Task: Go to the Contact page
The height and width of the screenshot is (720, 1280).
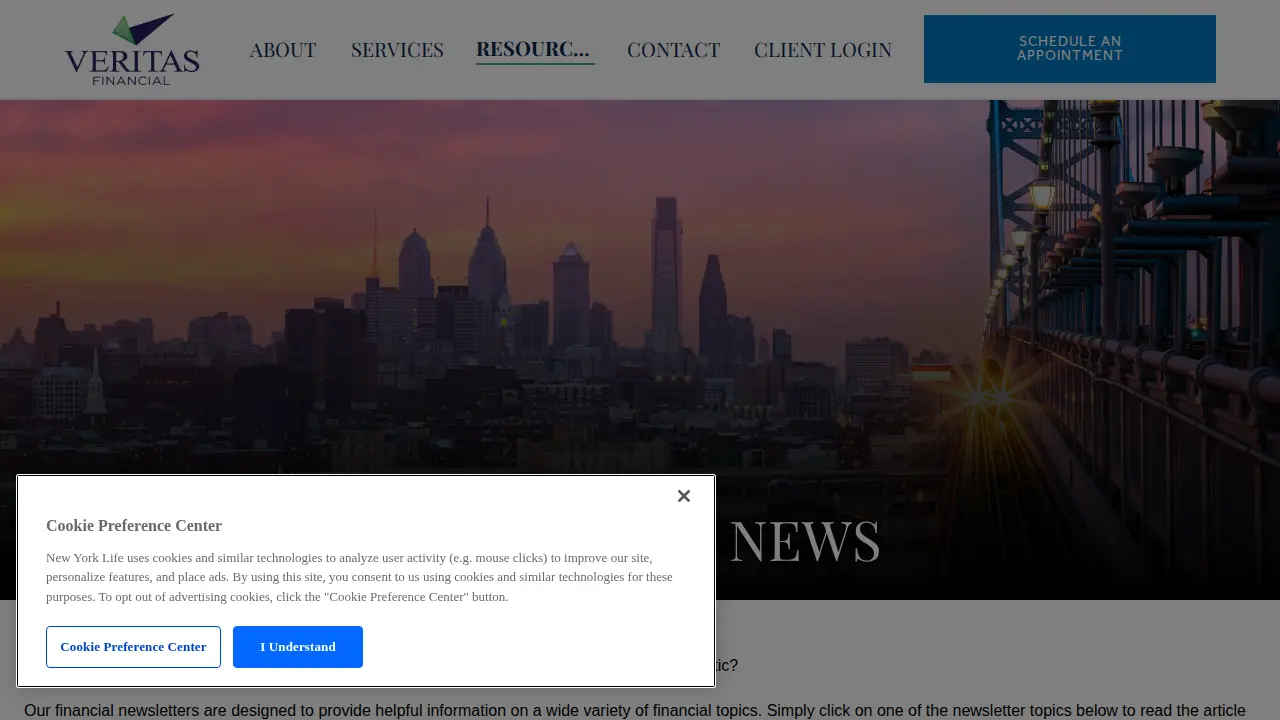Action: click(x=673, y=49)
